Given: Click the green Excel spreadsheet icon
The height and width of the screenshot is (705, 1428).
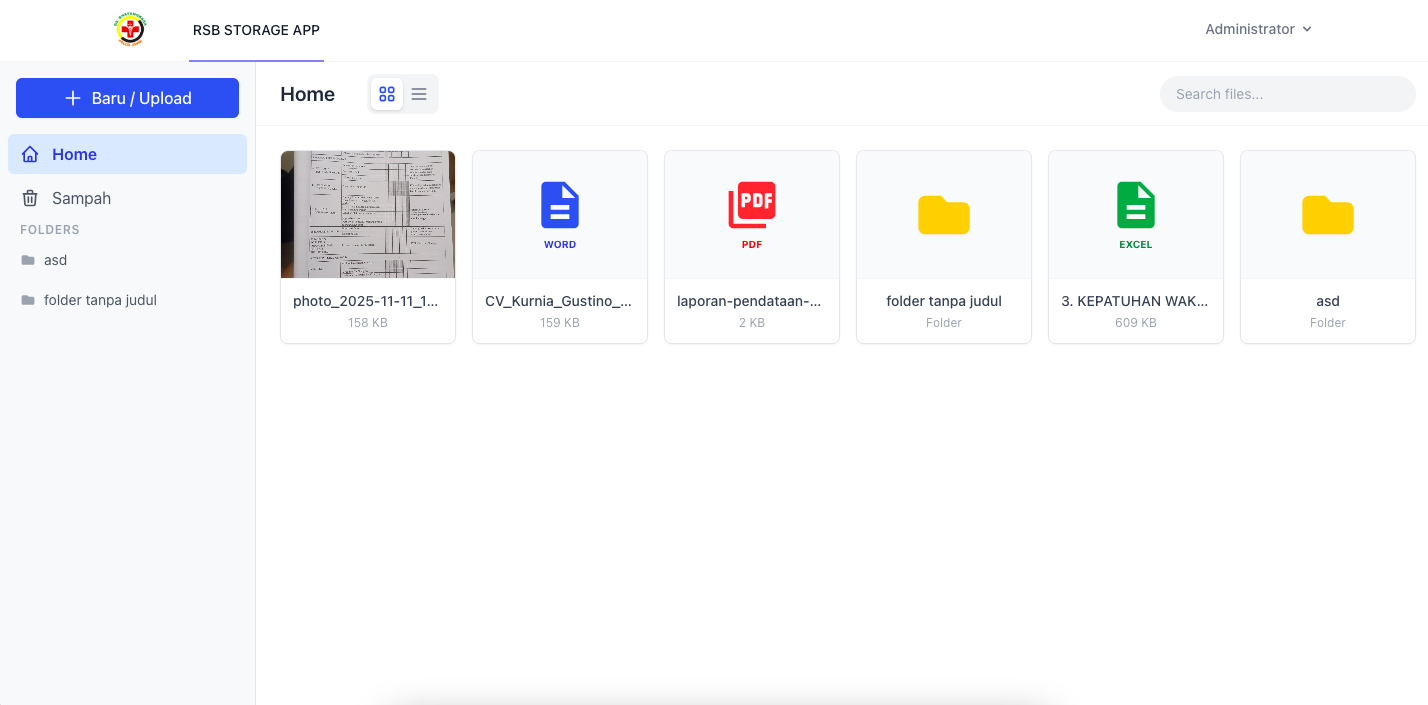Looking at the screenshot, I should click(x=1135, y=205).
